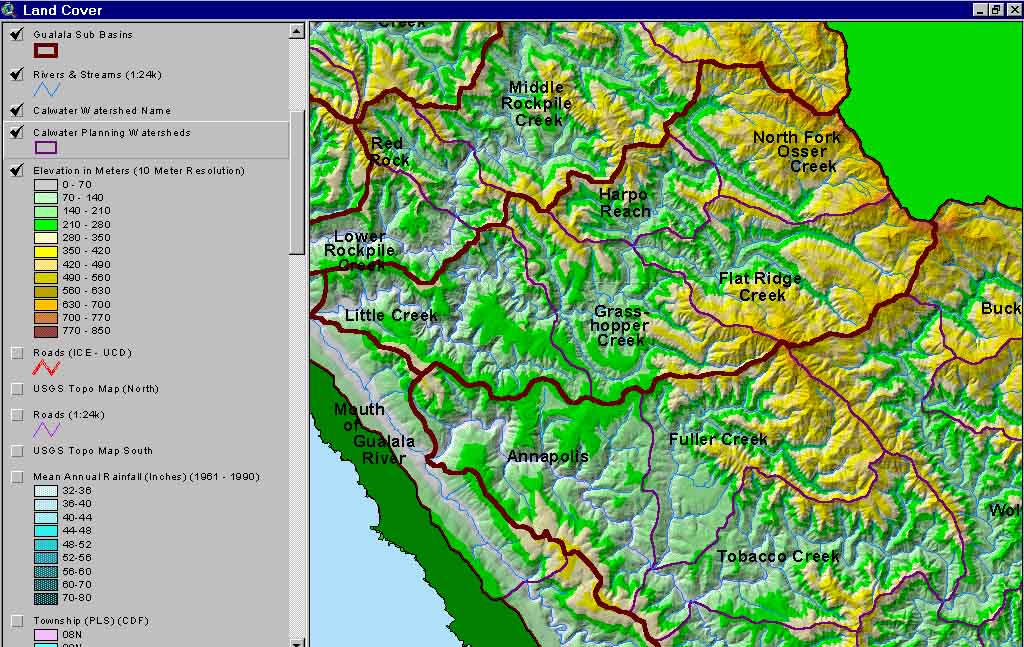Enable Township (PLS) (CDF) layer
The width and height of the screenshot is (1024, 647).
tap(17, 621)
